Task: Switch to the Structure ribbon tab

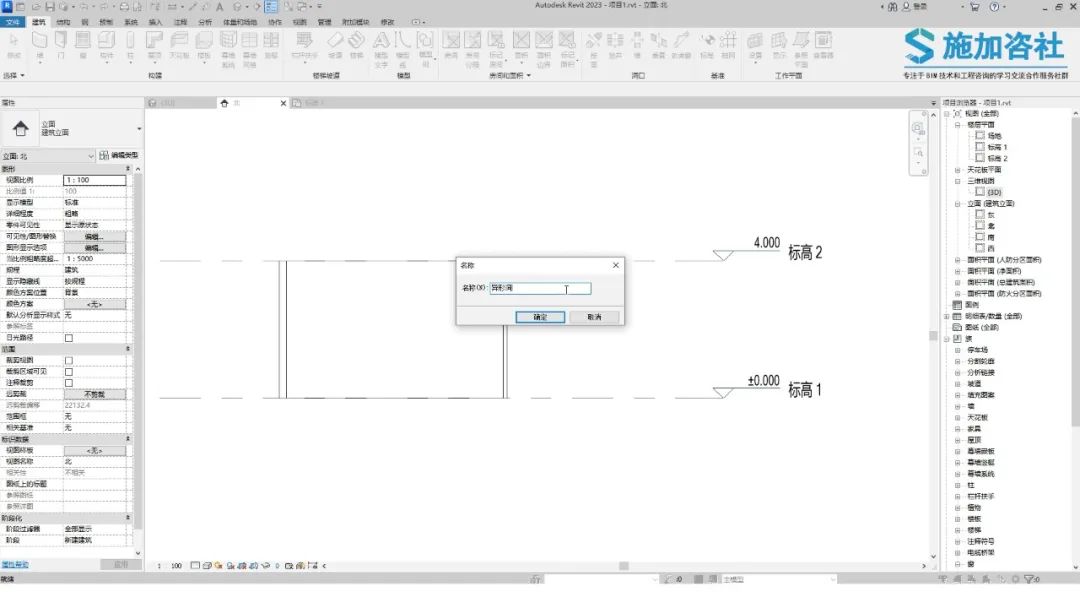Action: pos(63,22)
